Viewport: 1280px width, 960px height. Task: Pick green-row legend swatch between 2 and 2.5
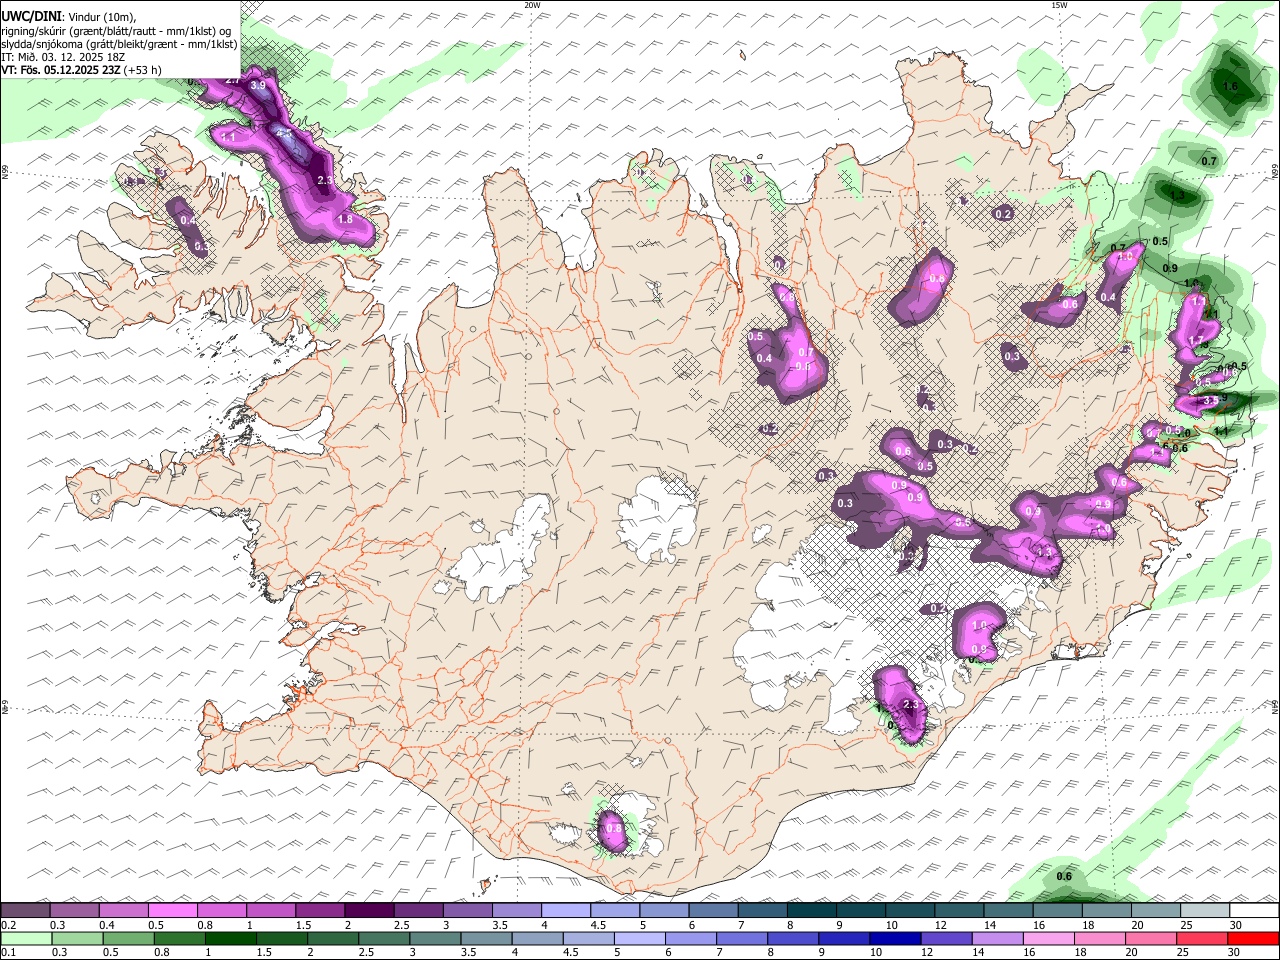[333, 938]
